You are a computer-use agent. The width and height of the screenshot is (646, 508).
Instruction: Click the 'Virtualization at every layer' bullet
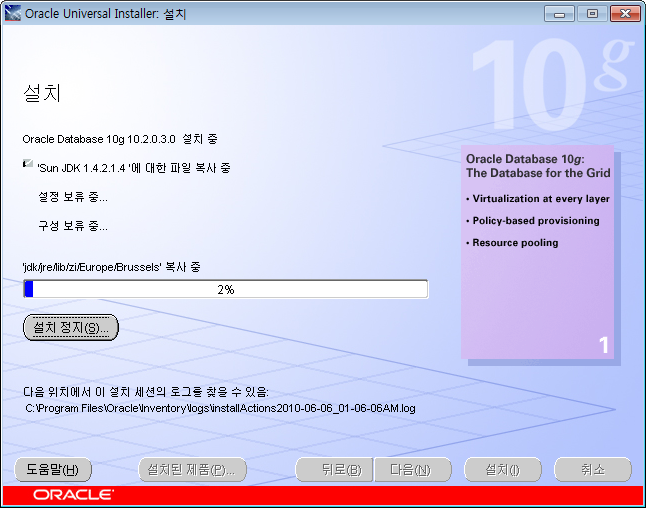point(541,199)
